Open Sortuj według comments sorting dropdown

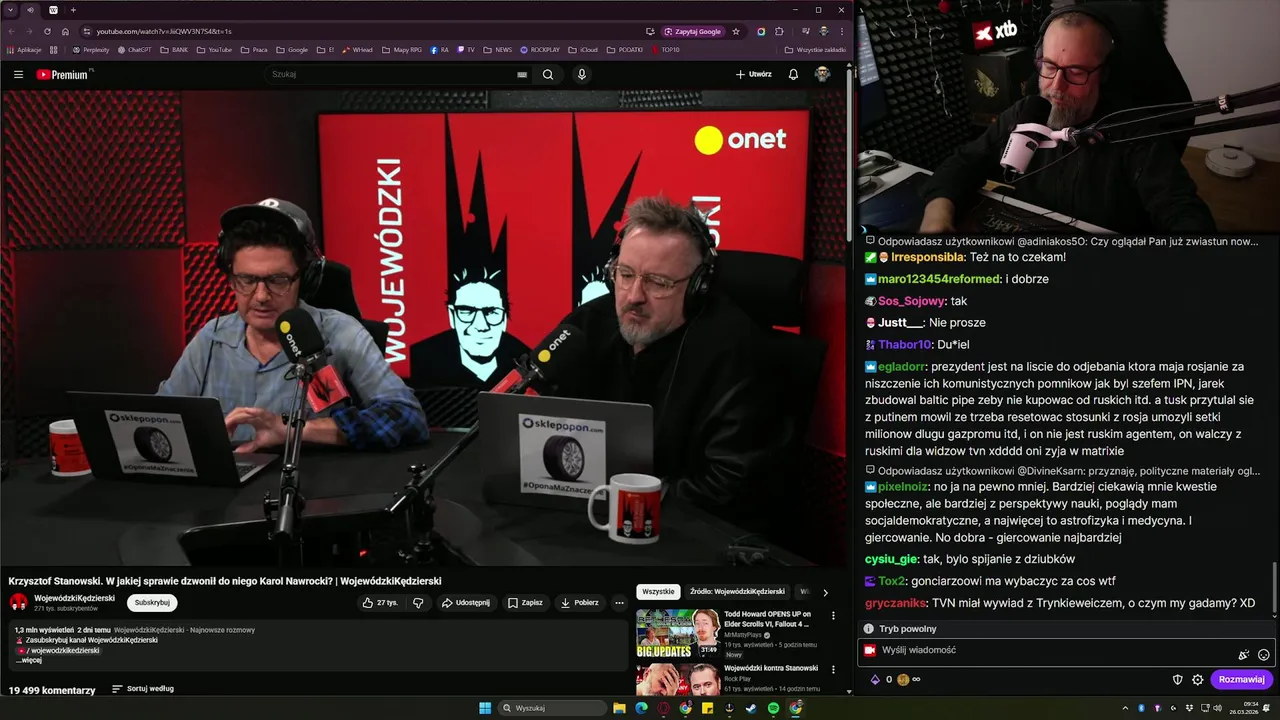[x=142, y=689]
